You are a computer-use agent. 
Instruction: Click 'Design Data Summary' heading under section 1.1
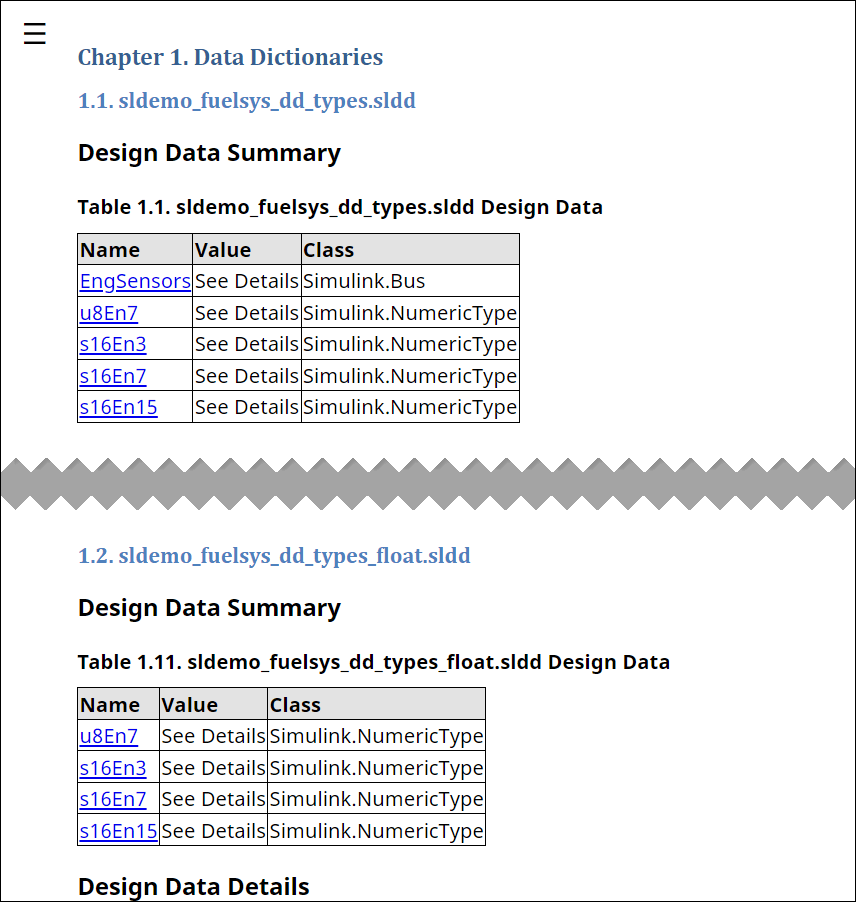point(209,153)
